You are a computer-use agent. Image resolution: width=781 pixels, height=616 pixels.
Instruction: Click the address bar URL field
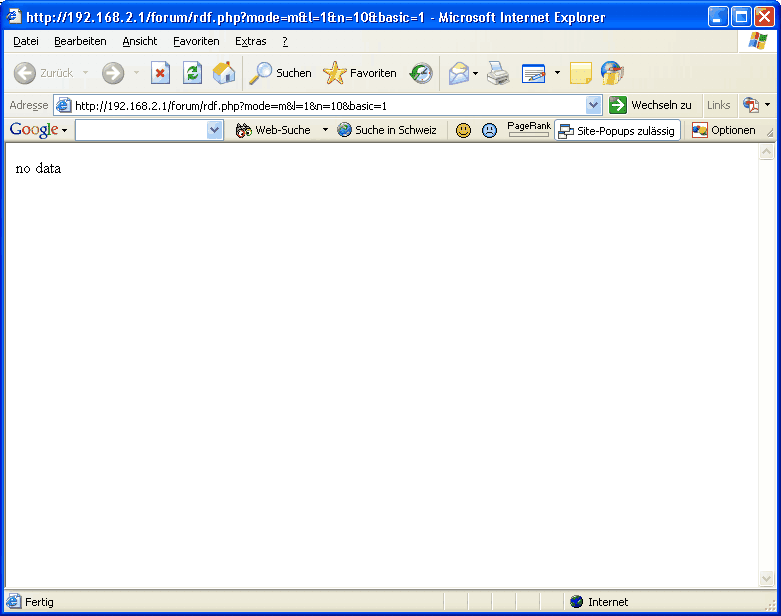coord(329,106)
